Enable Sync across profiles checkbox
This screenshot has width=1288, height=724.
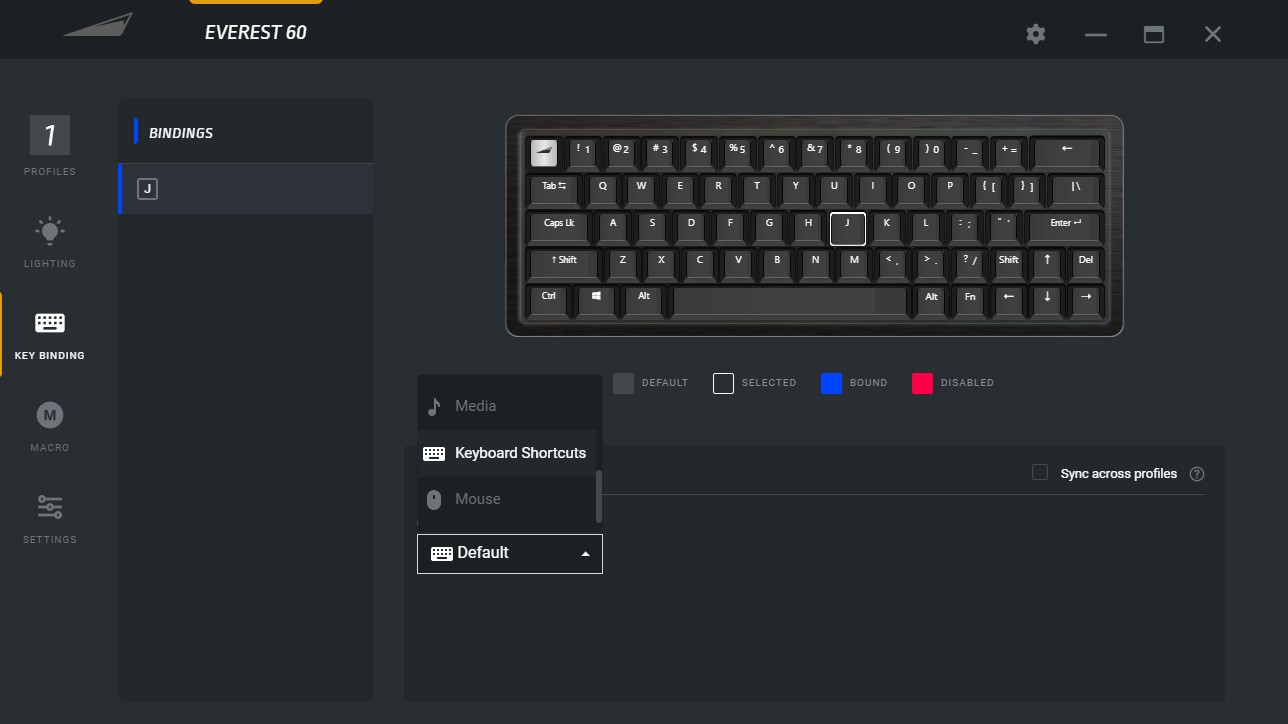tap(1040, 472)
